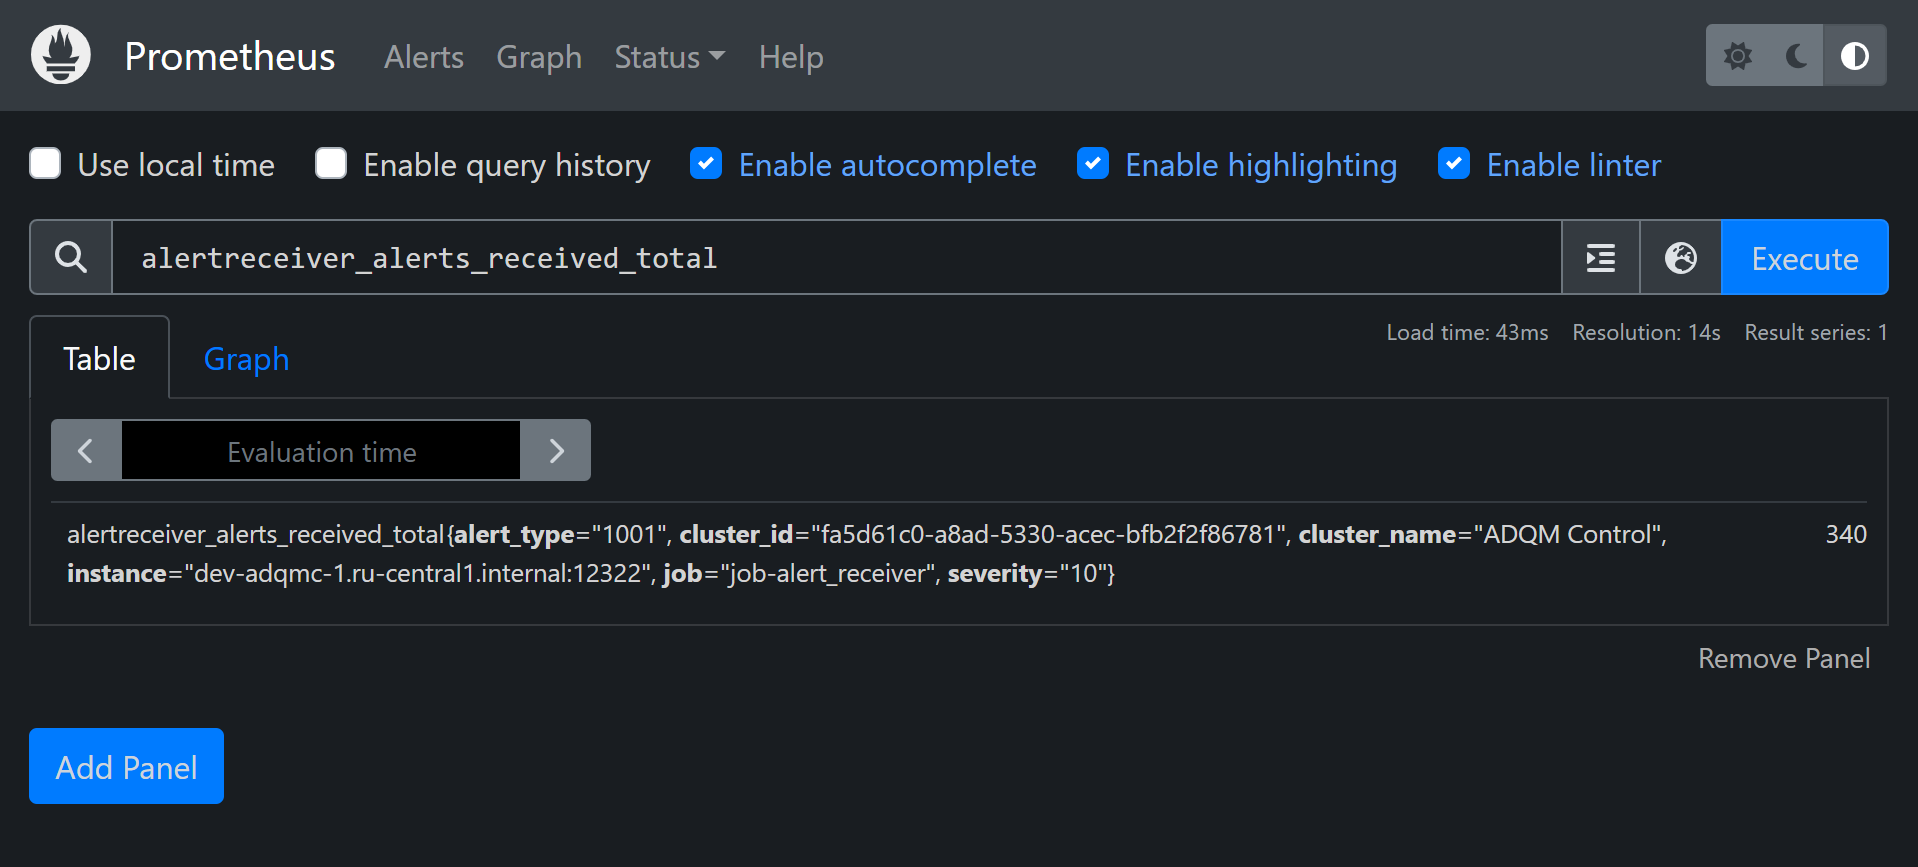
Task: Open the Alerts page
Action: pos(423,57)
